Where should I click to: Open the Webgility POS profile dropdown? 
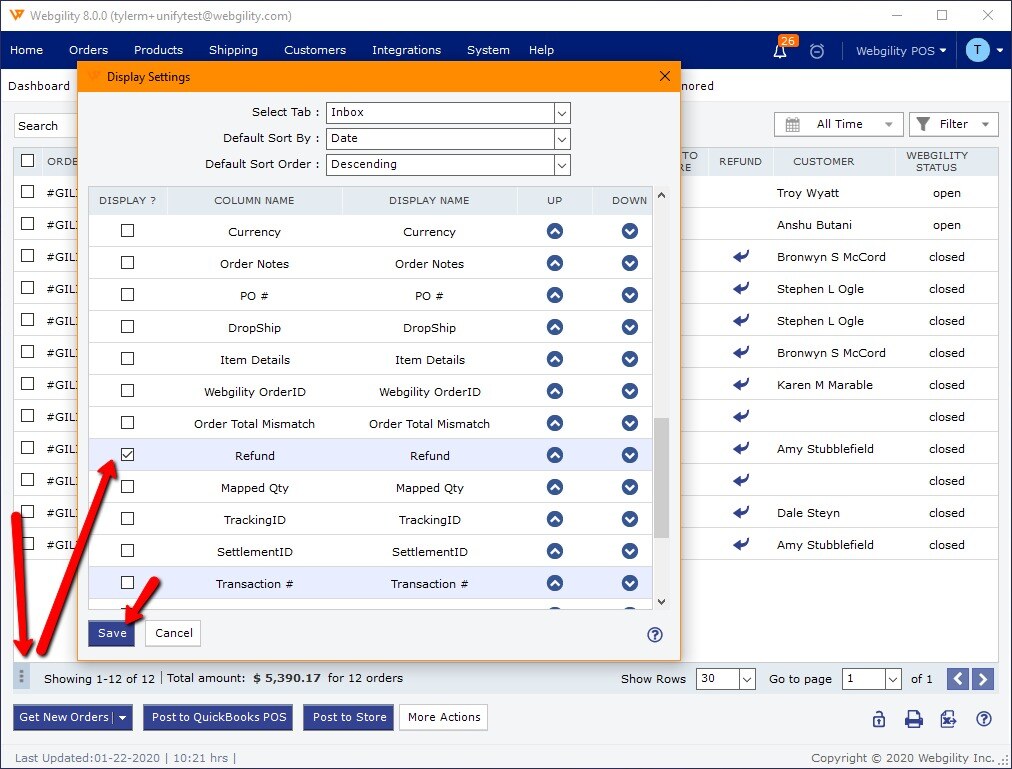coord(901,50)
